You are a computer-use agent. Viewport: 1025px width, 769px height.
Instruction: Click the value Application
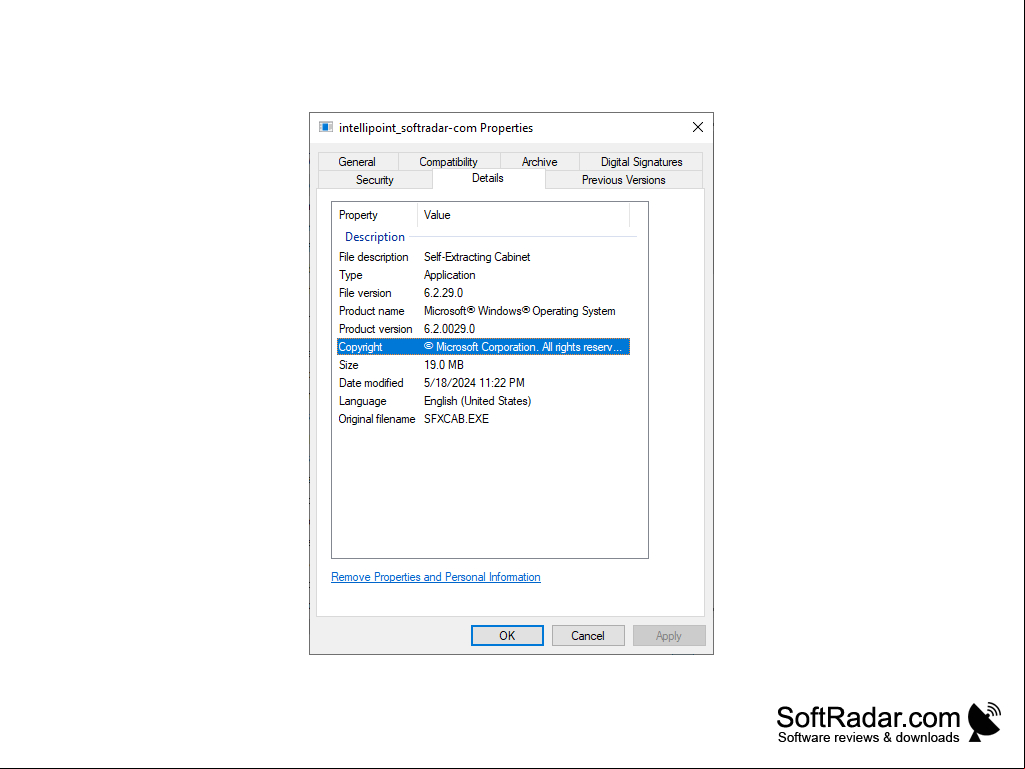click(450, 275)
